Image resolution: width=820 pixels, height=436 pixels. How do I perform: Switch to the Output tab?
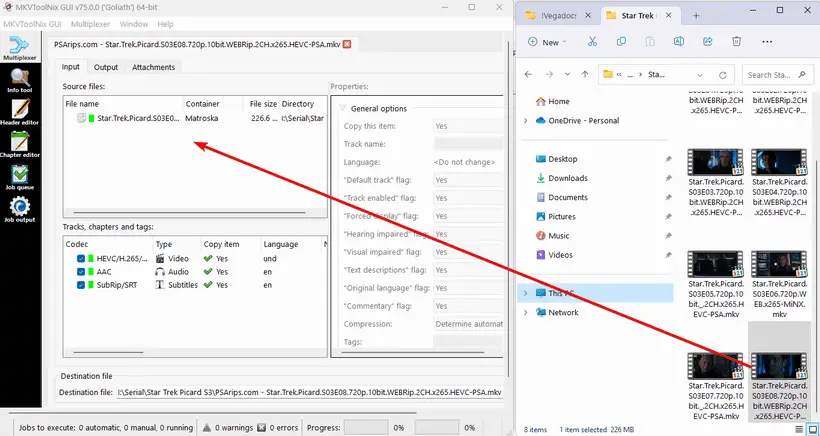106,67
